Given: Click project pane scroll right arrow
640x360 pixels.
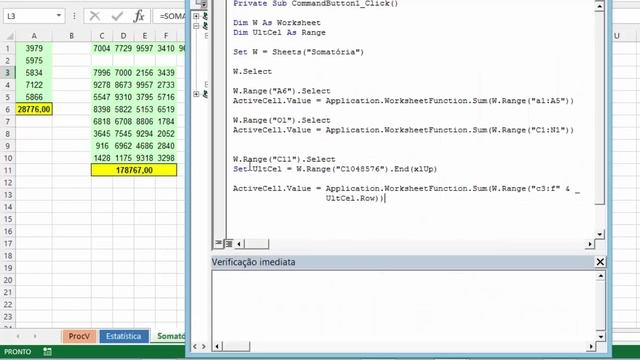Looking at the screenshot, I should pos(204,347).
